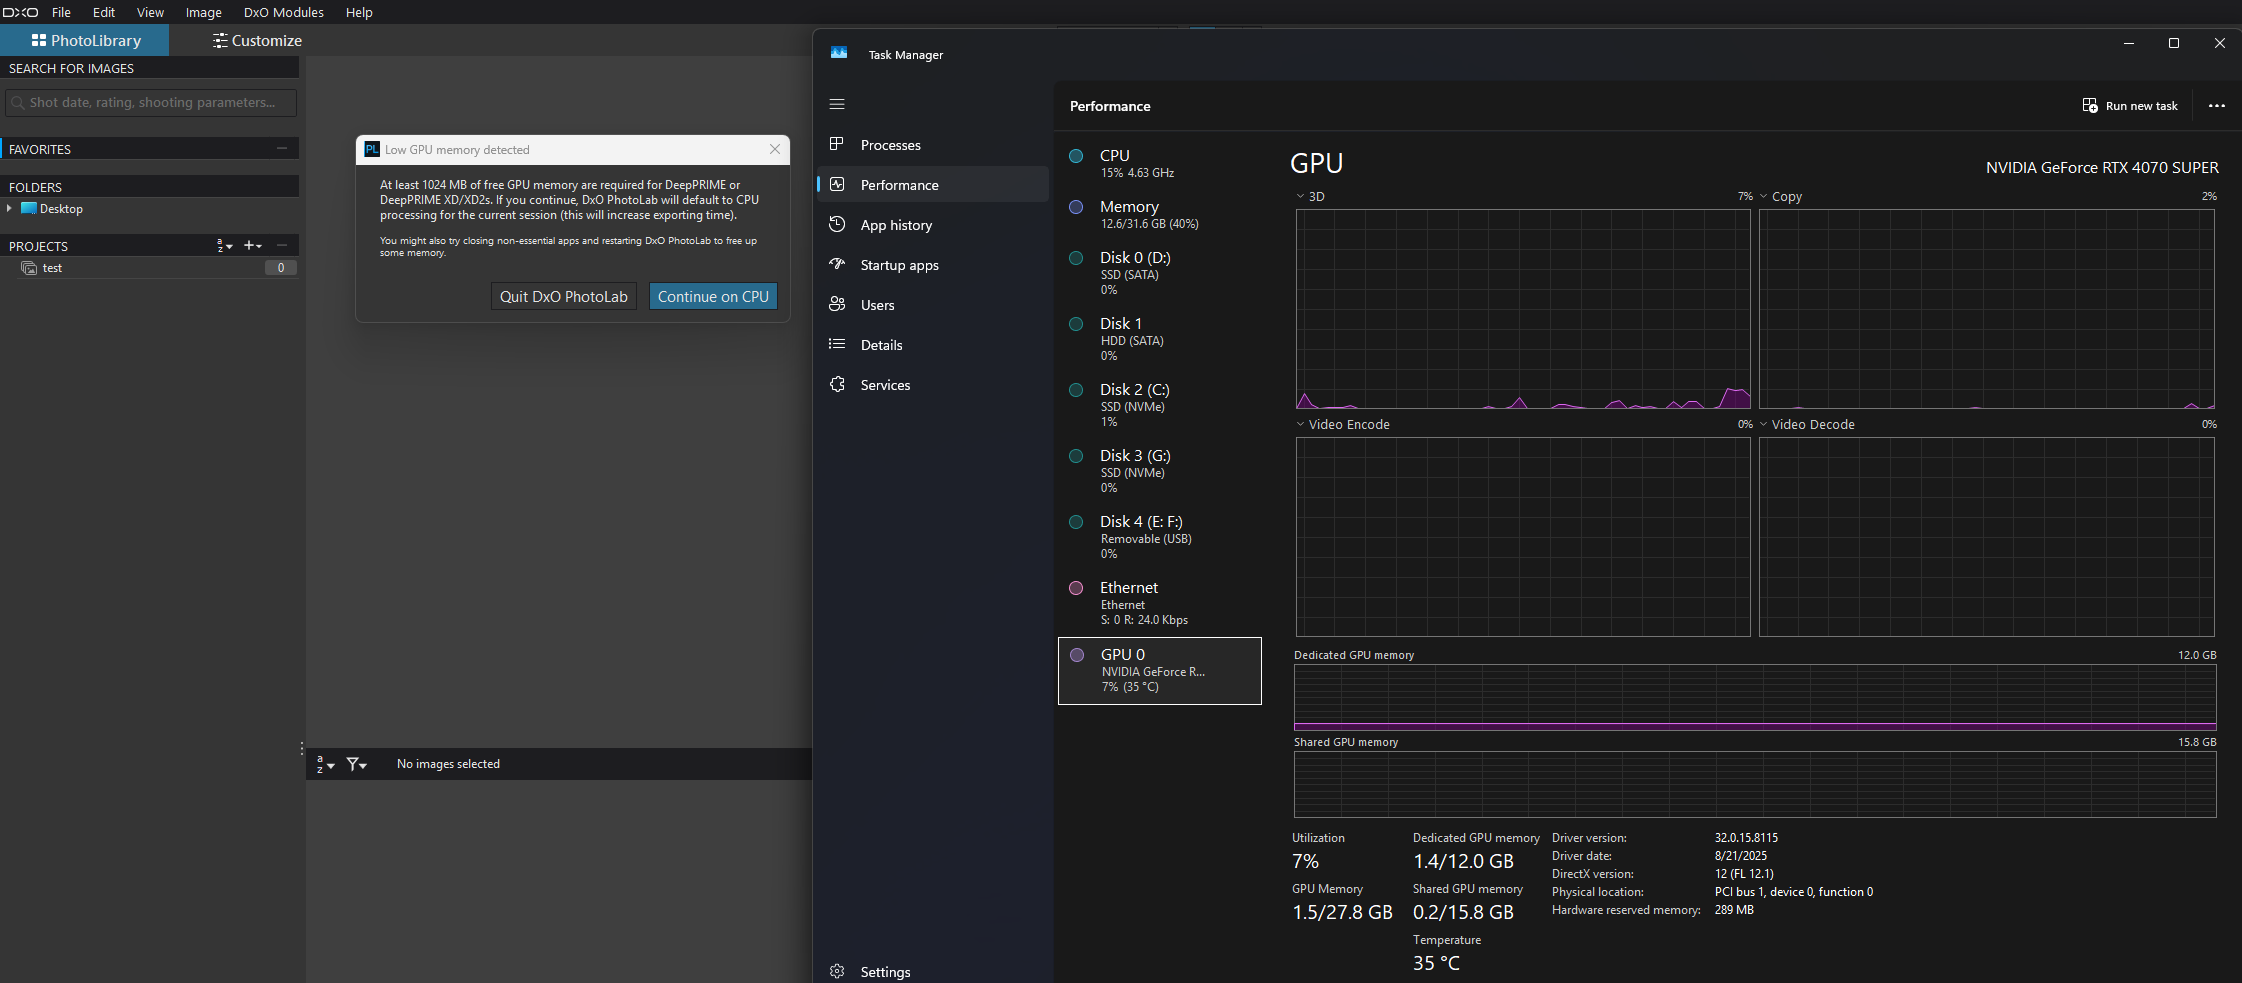Image resolution: width=2242 pixels, height=983 pixels.
Task: Open the File menu in DxO PhotoLab
Action: point(61,12)
